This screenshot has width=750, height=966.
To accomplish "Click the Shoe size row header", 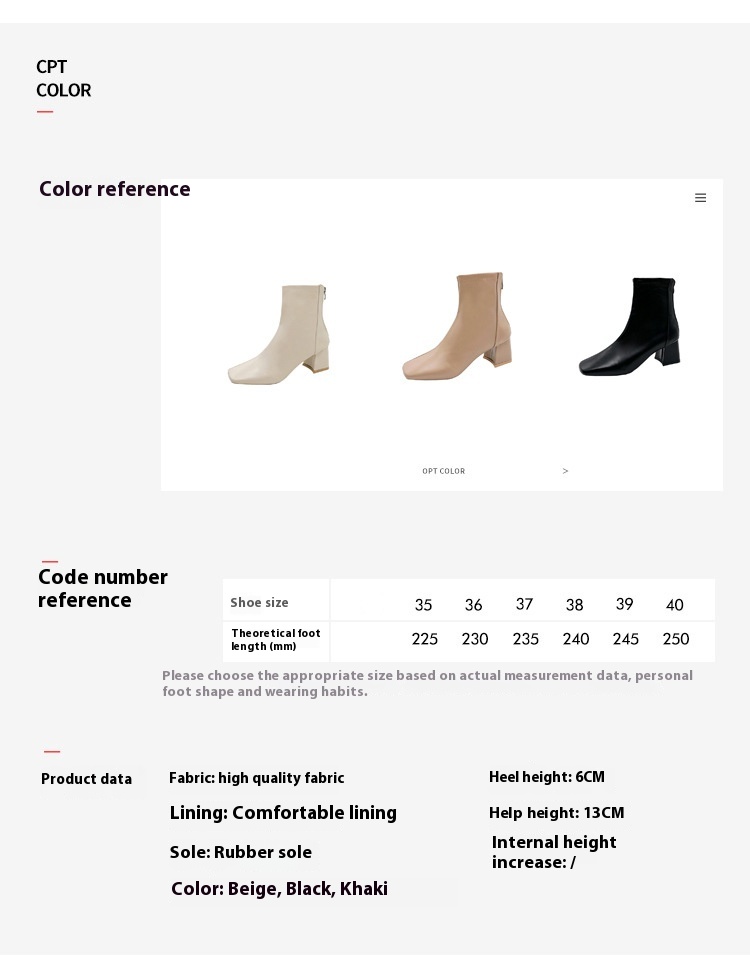I will (259, 603).
